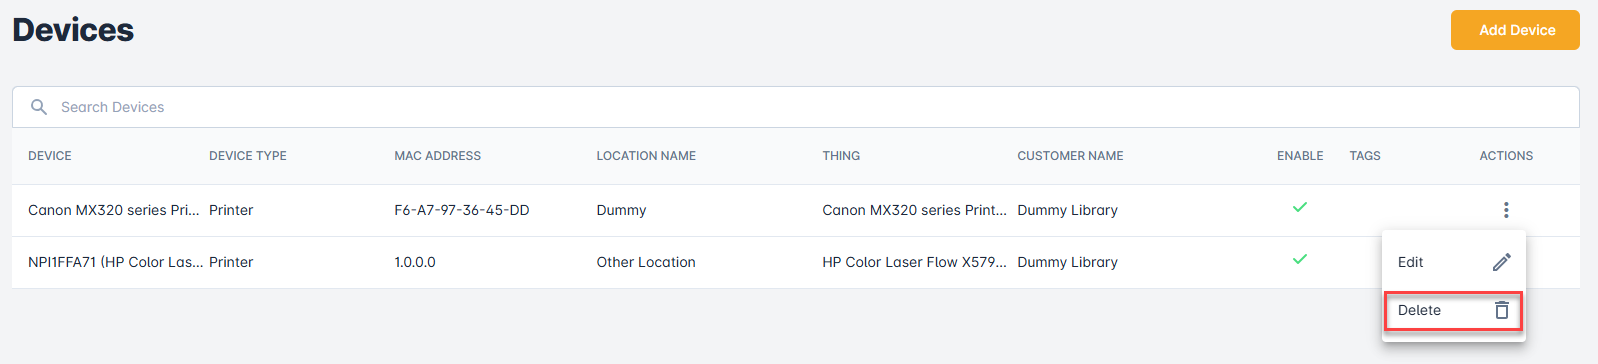Screen dimensions: 1598x364
Task: Focus the Search Devices field
Action: (796, 107)
